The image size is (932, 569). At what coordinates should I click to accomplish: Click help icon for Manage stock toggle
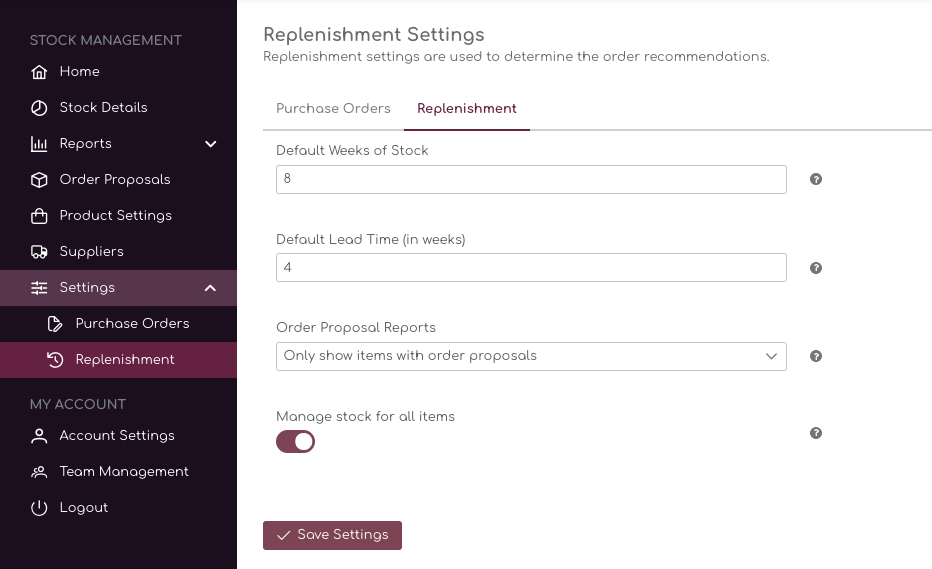816,433
